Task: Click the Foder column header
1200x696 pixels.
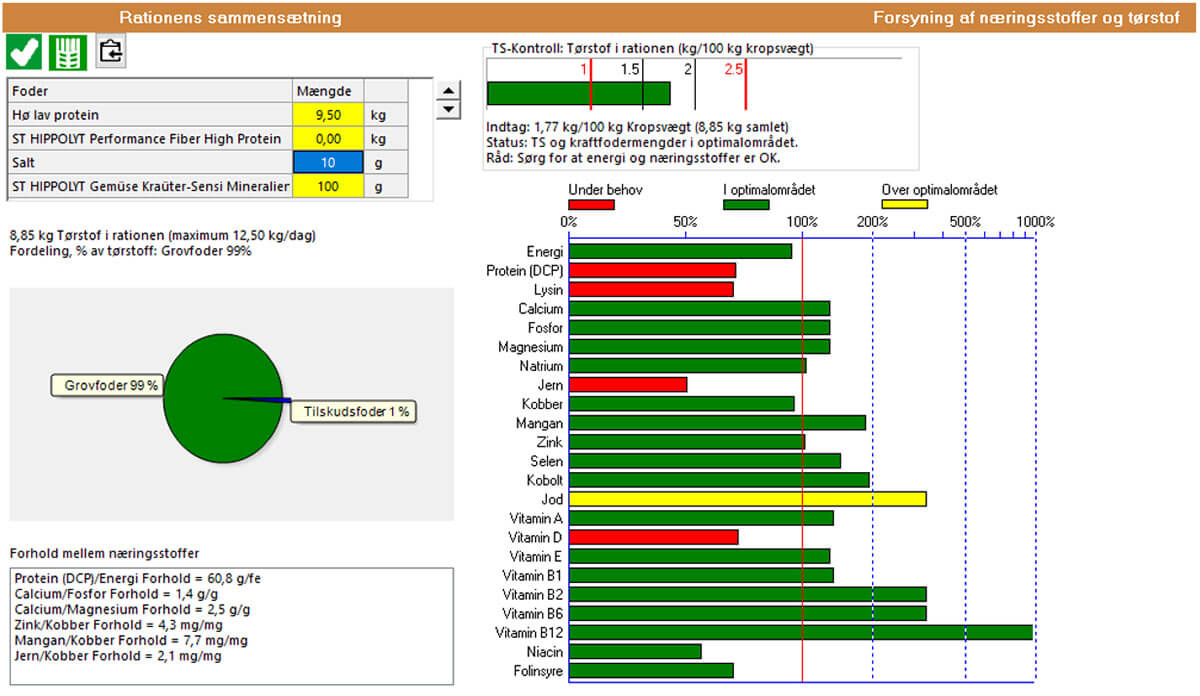Action: pyautogui.click(x=150, y=91)
